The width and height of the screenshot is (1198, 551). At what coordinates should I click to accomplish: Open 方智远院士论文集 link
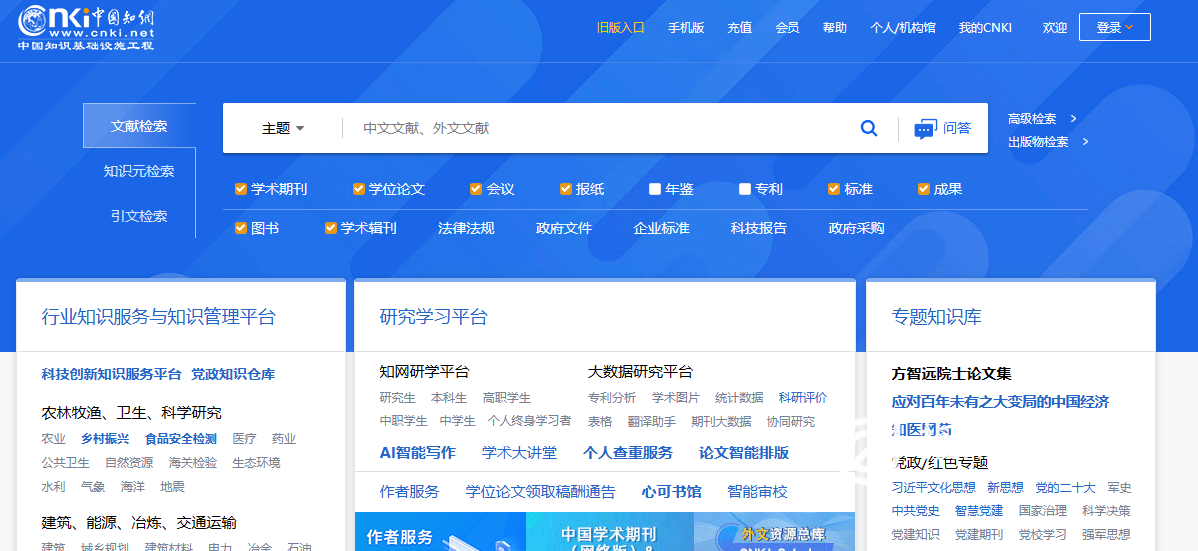click(x=951, y=374)
